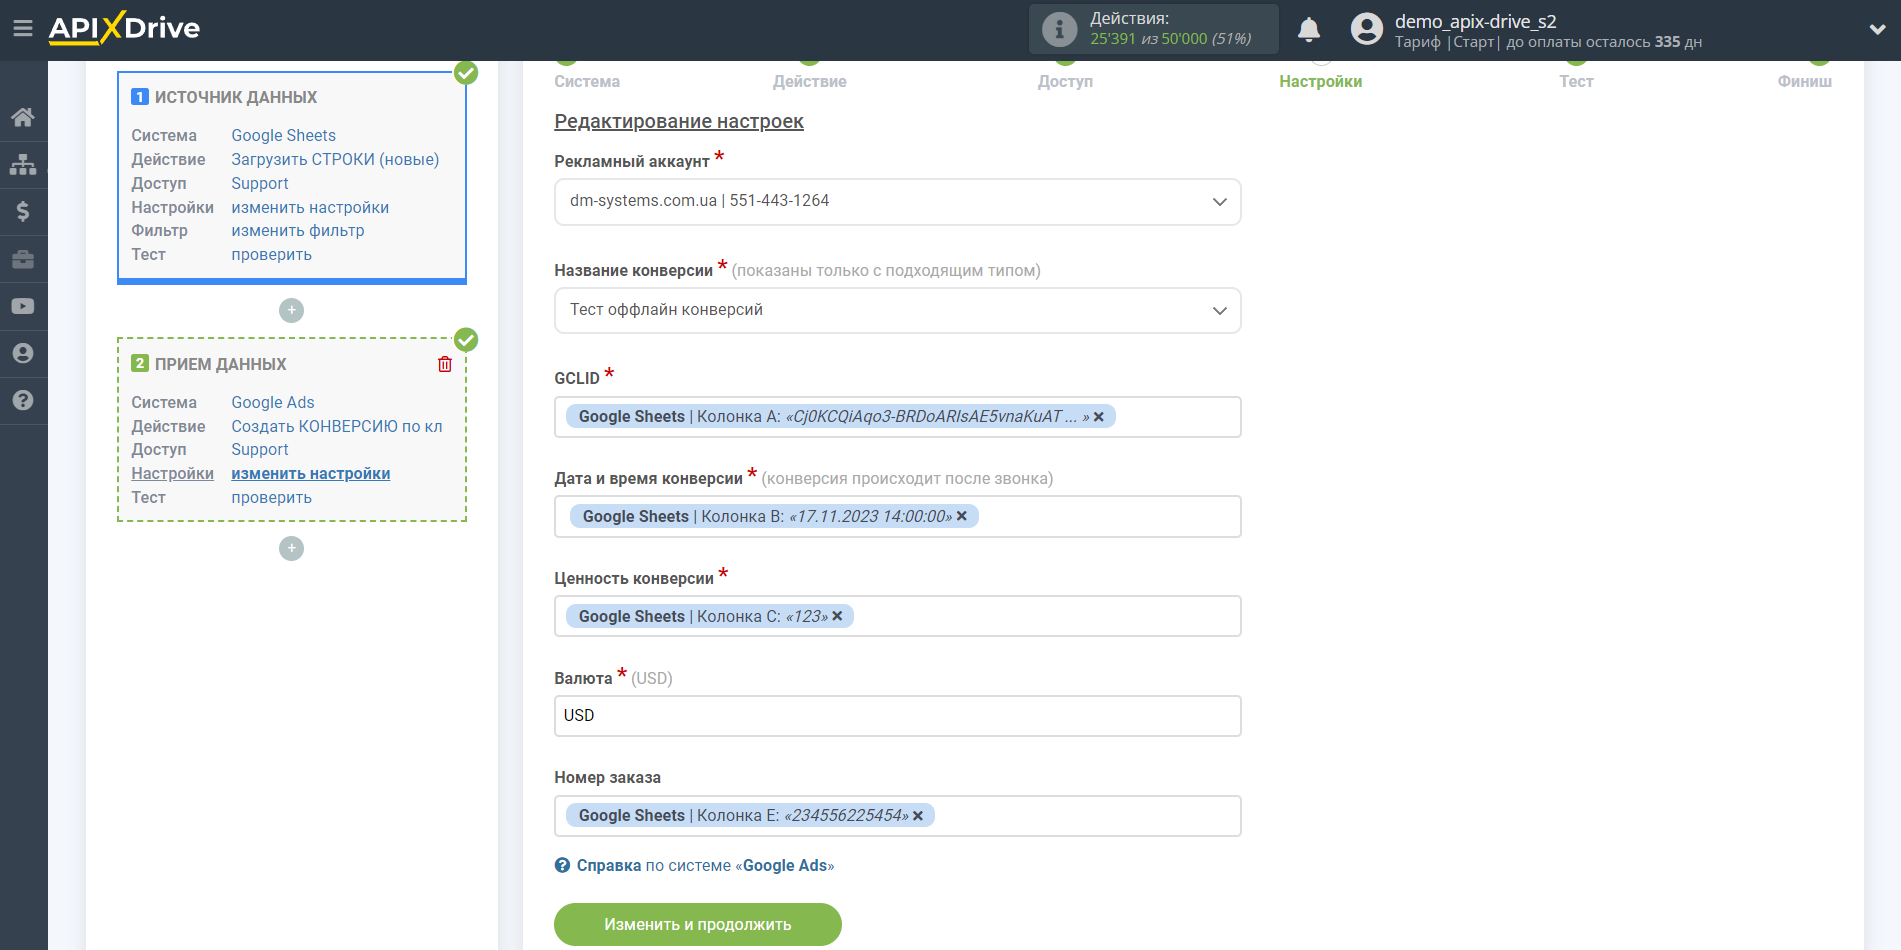Open the hamburger menu
This screenshot has height=950, width=1901.
click(22, 29)
